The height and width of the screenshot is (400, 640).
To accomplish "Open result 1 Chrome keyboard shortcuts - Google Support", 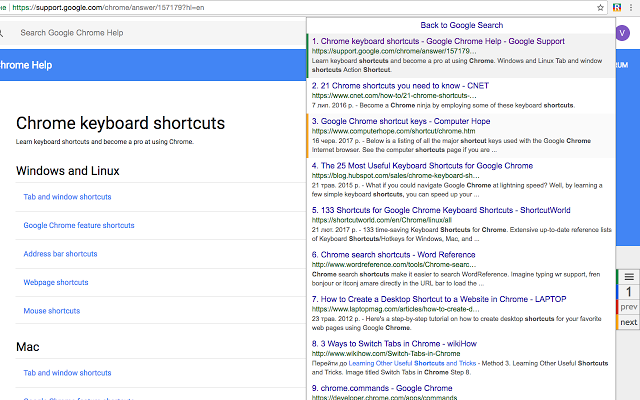I will (x=438, y=41).
